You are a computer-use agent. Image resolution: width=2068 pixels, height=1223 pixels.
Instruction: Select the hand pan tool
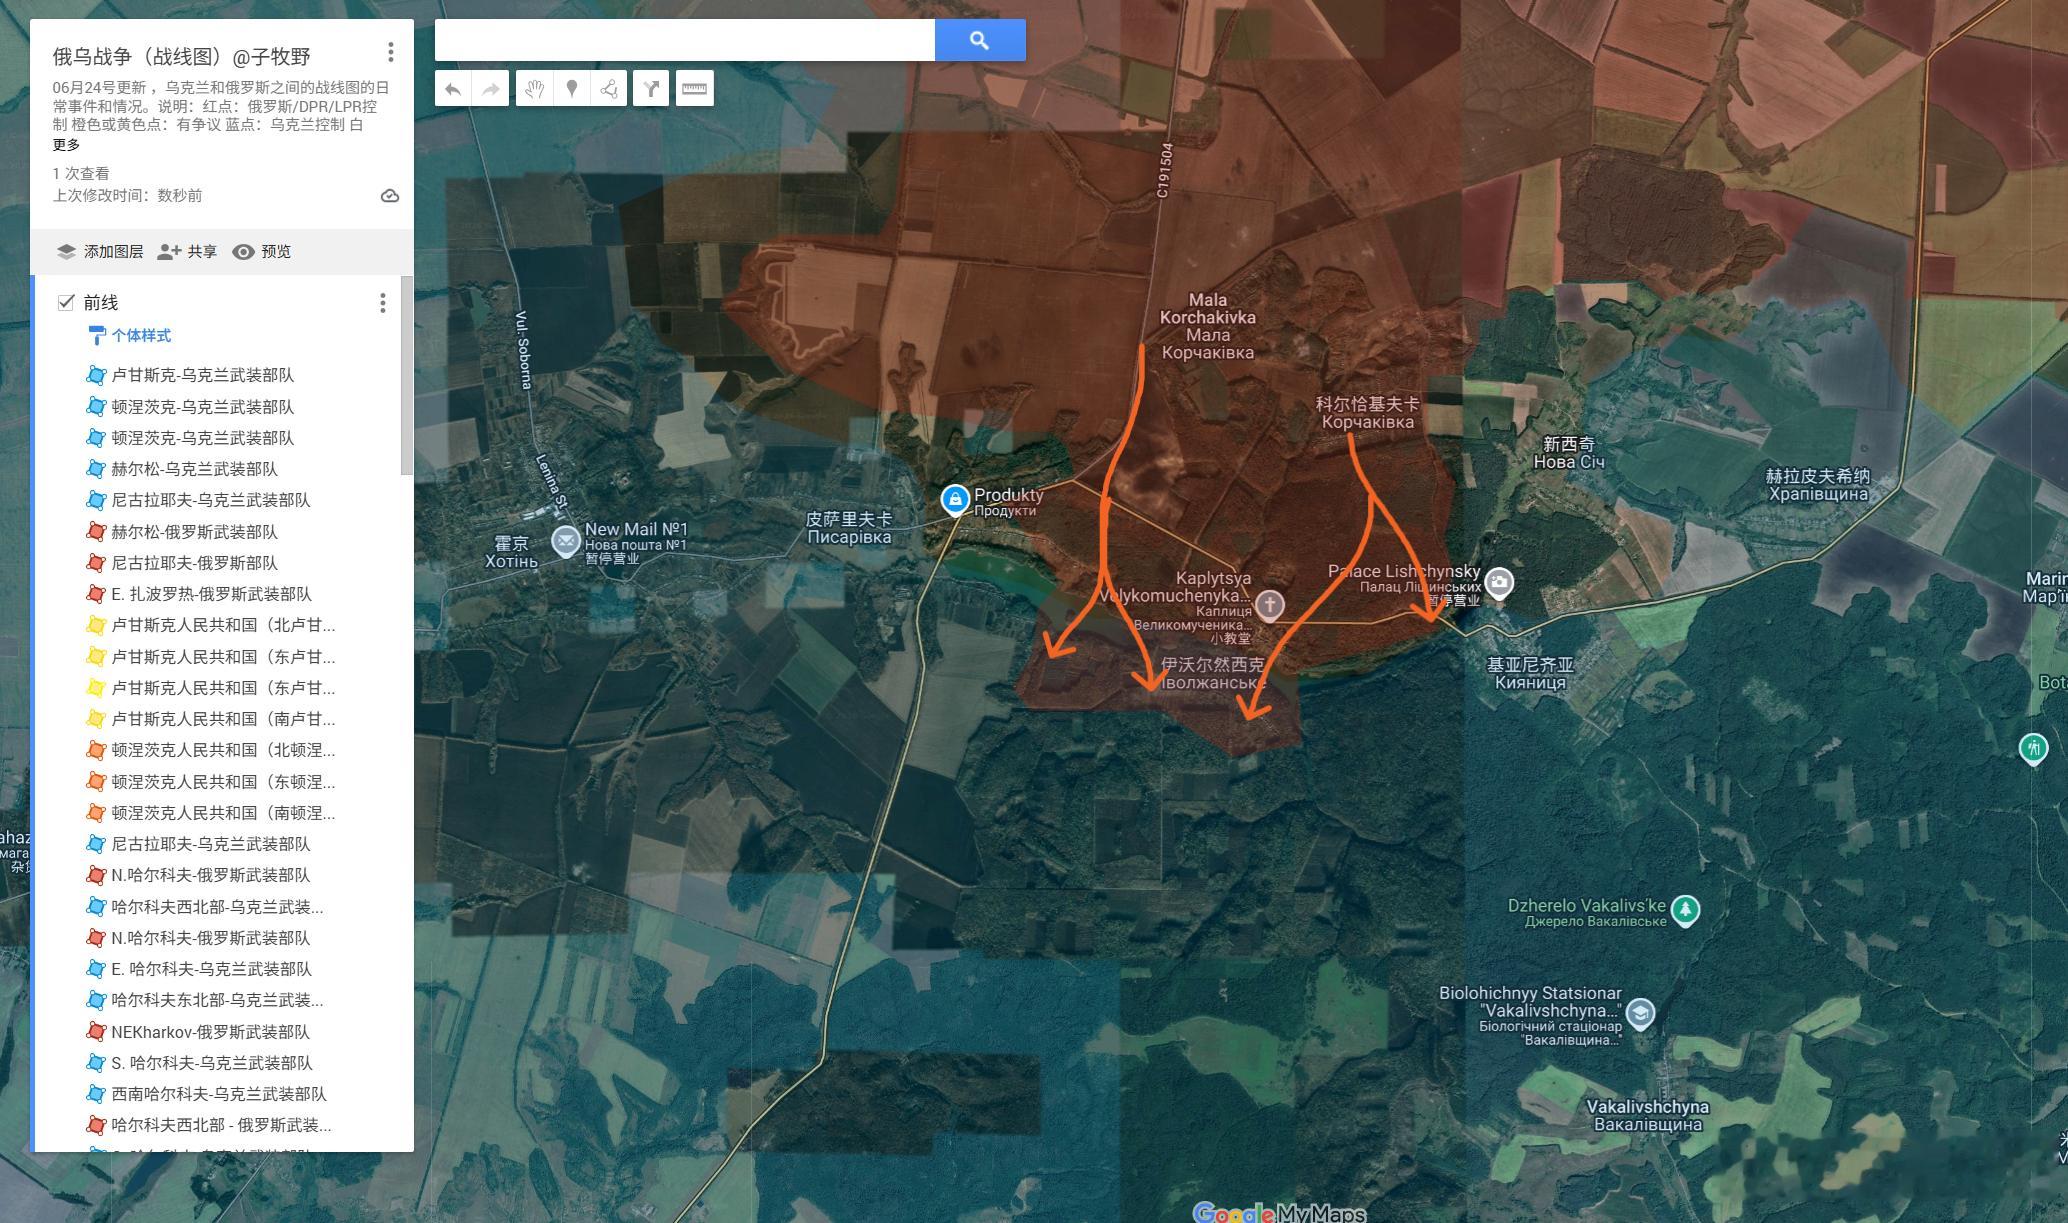[x=535, y=89]
